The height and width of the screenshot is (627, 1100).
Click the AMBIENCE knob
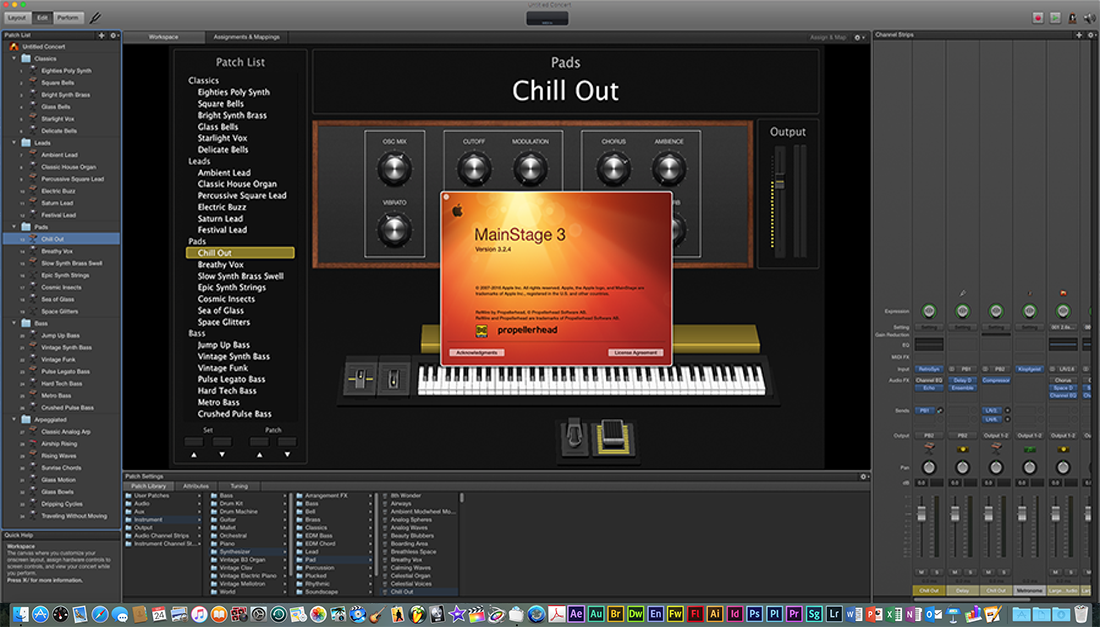tap(669, 168)
